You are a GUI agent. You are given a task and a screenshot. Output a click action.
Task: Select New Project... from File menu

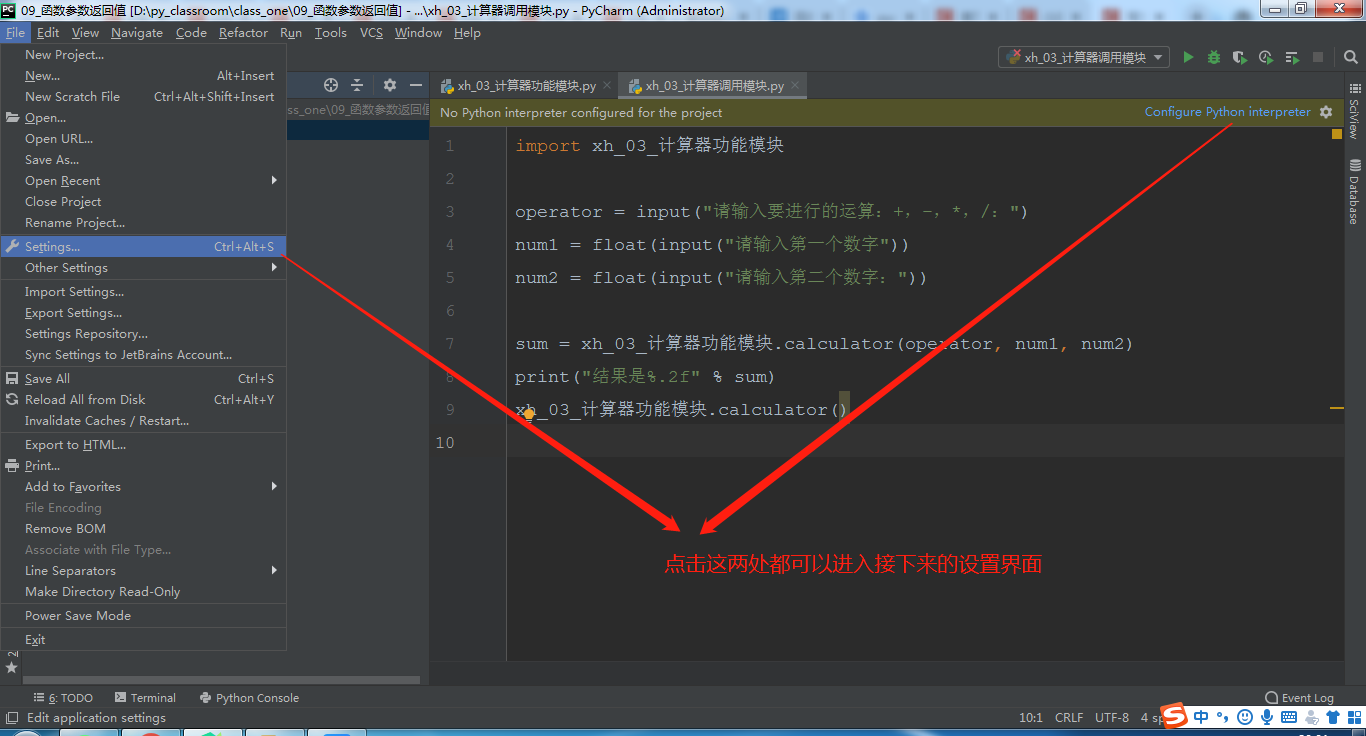143,55
